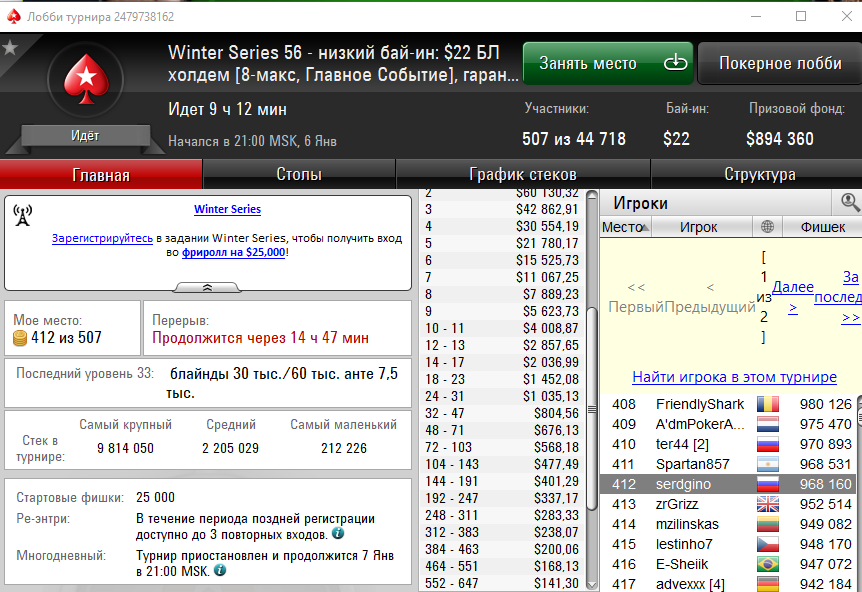Open the Столы tab

point(299,174)
